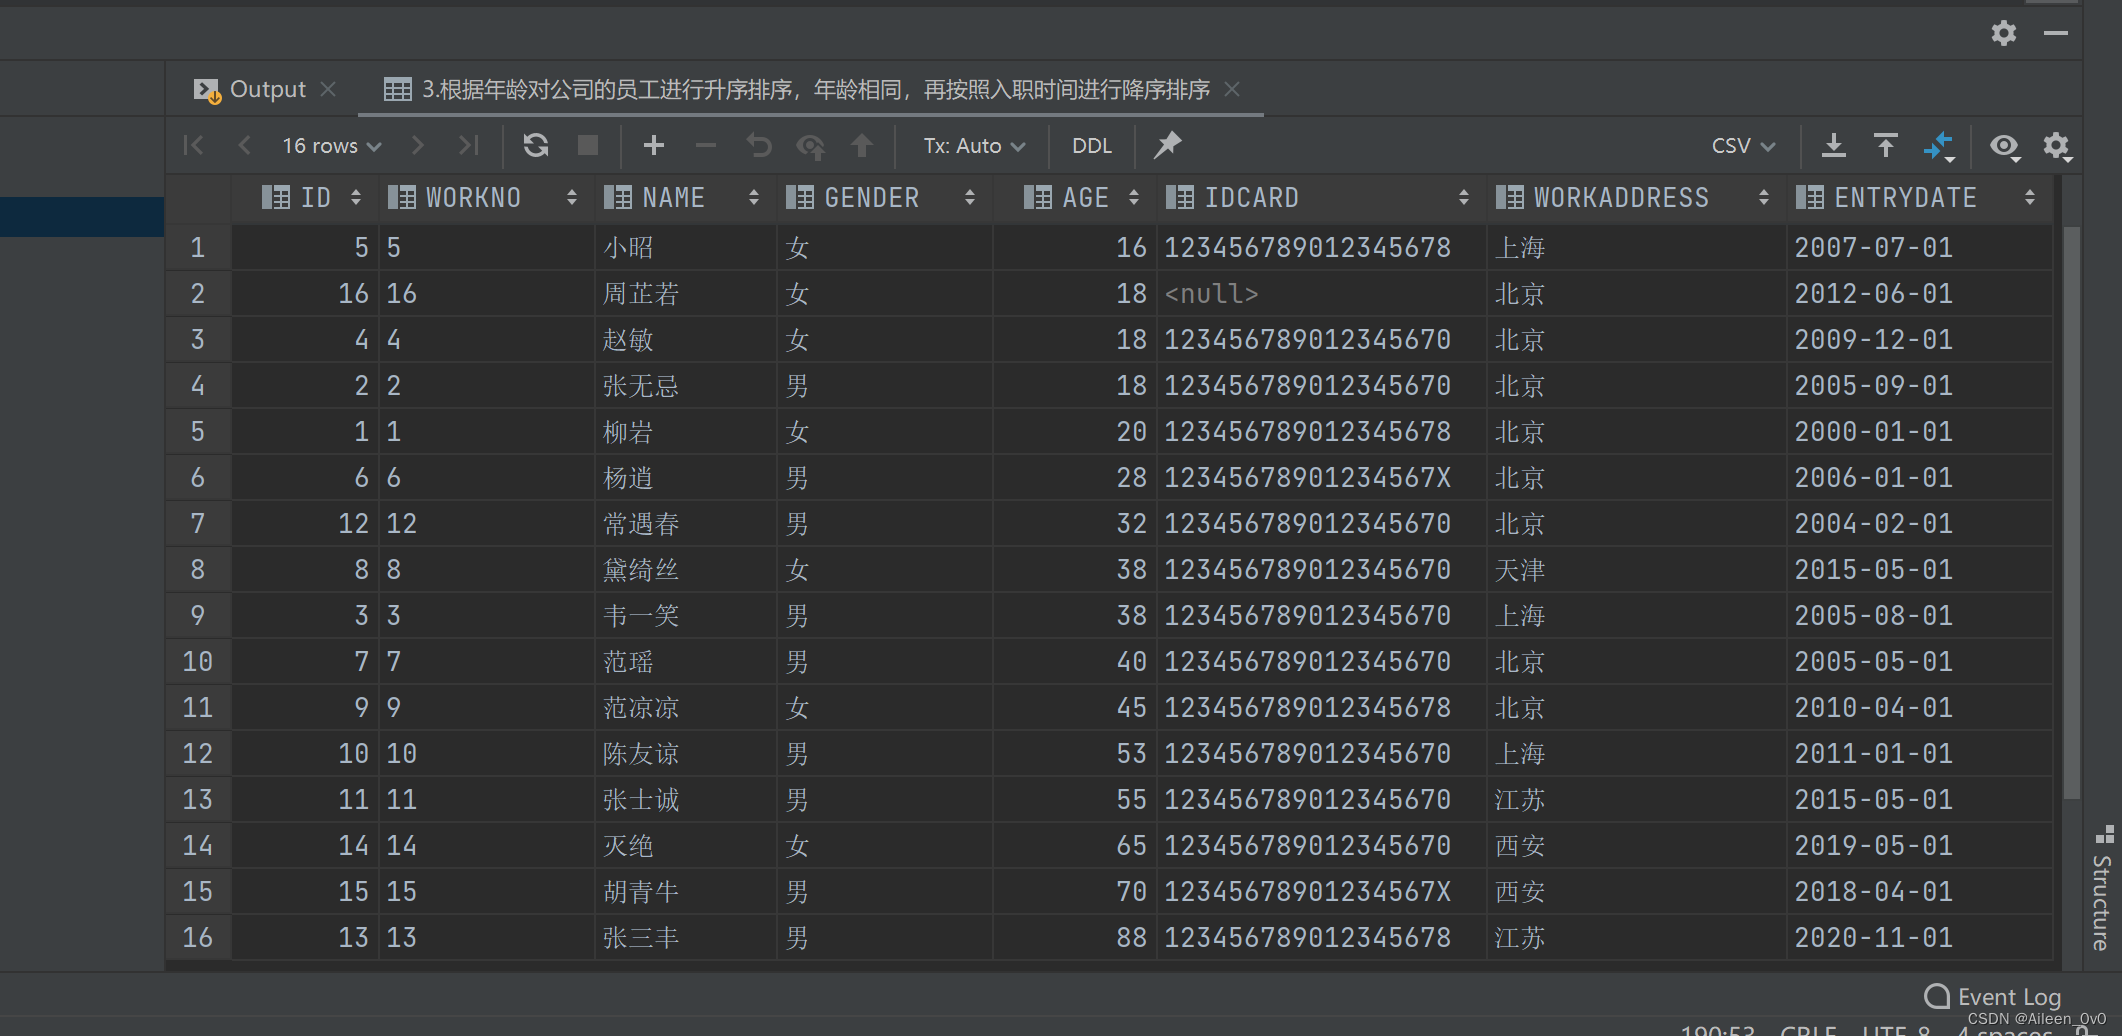Viewport: 2122px width, 1036px height.
Task: Select row number 16 header
Action: [x=198, y=937]
